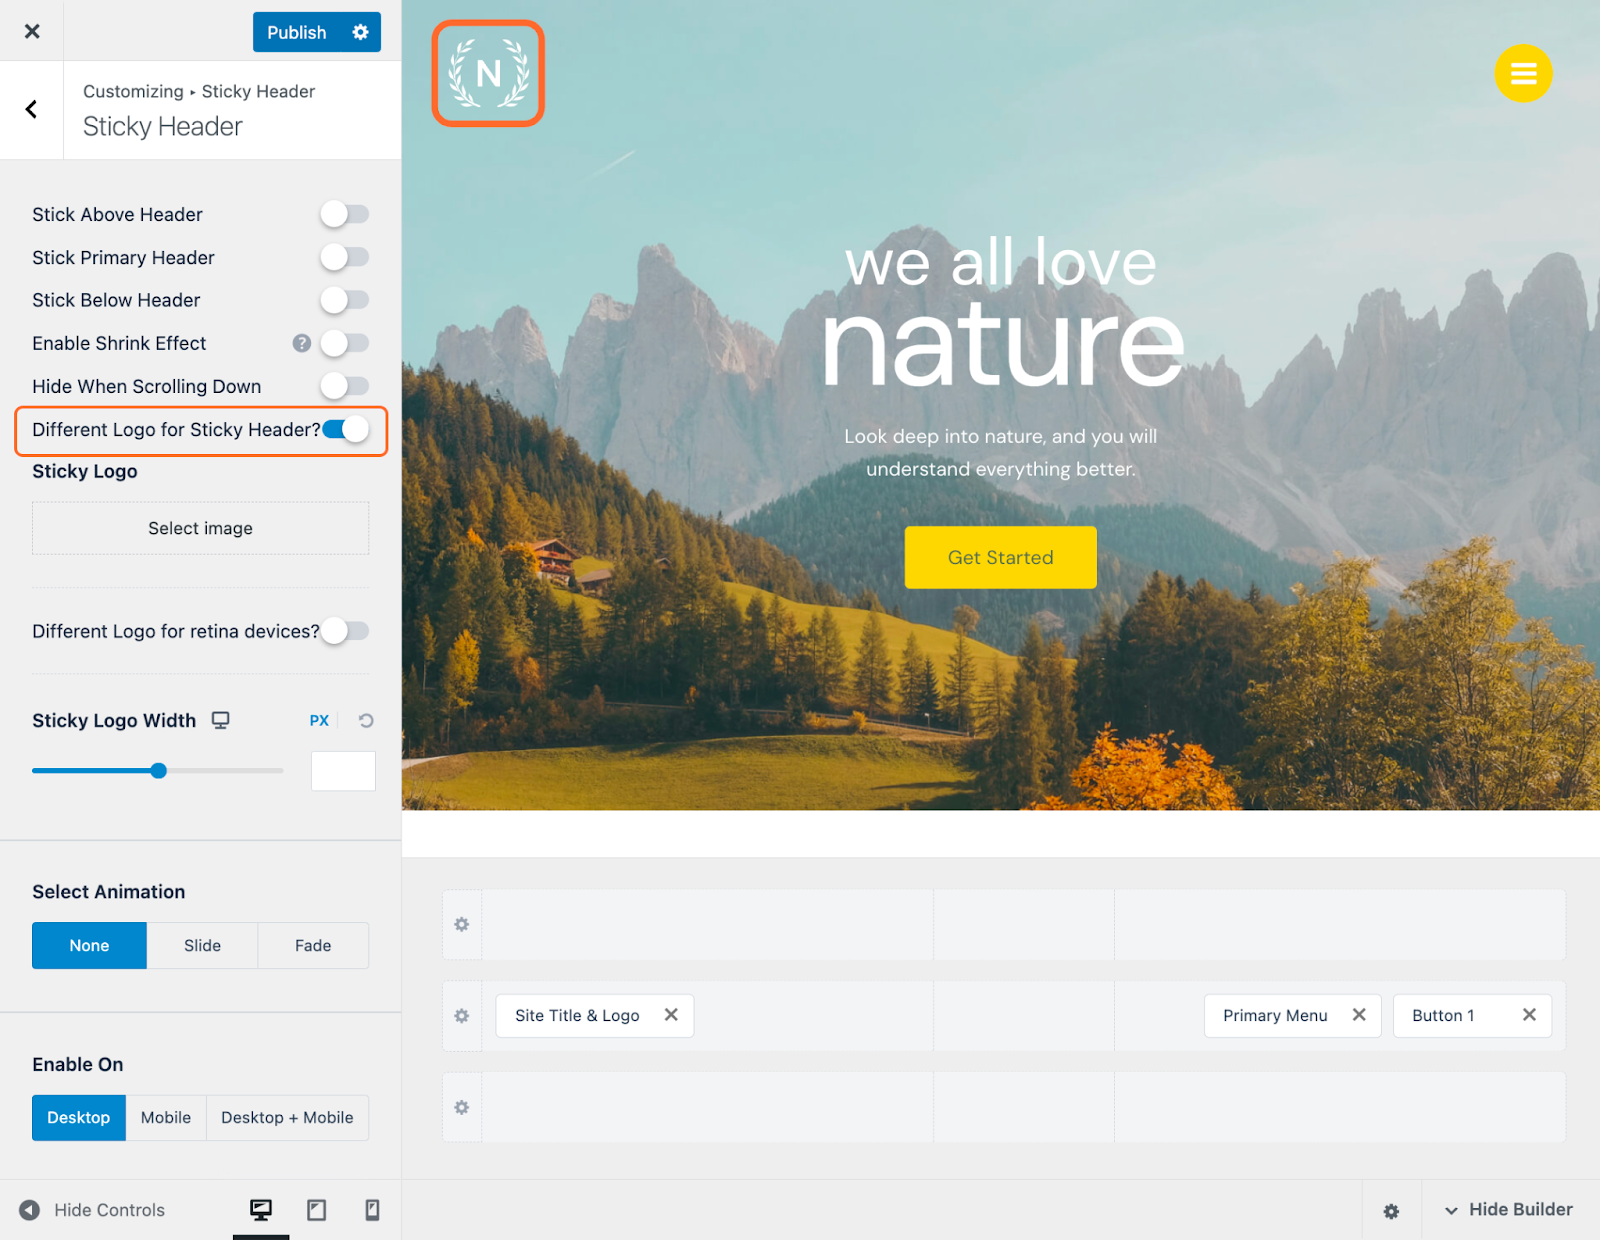Click Select image for Sticky Logo
The width and height of the screenshot is (1600, 1240).
tap(200, 528)
